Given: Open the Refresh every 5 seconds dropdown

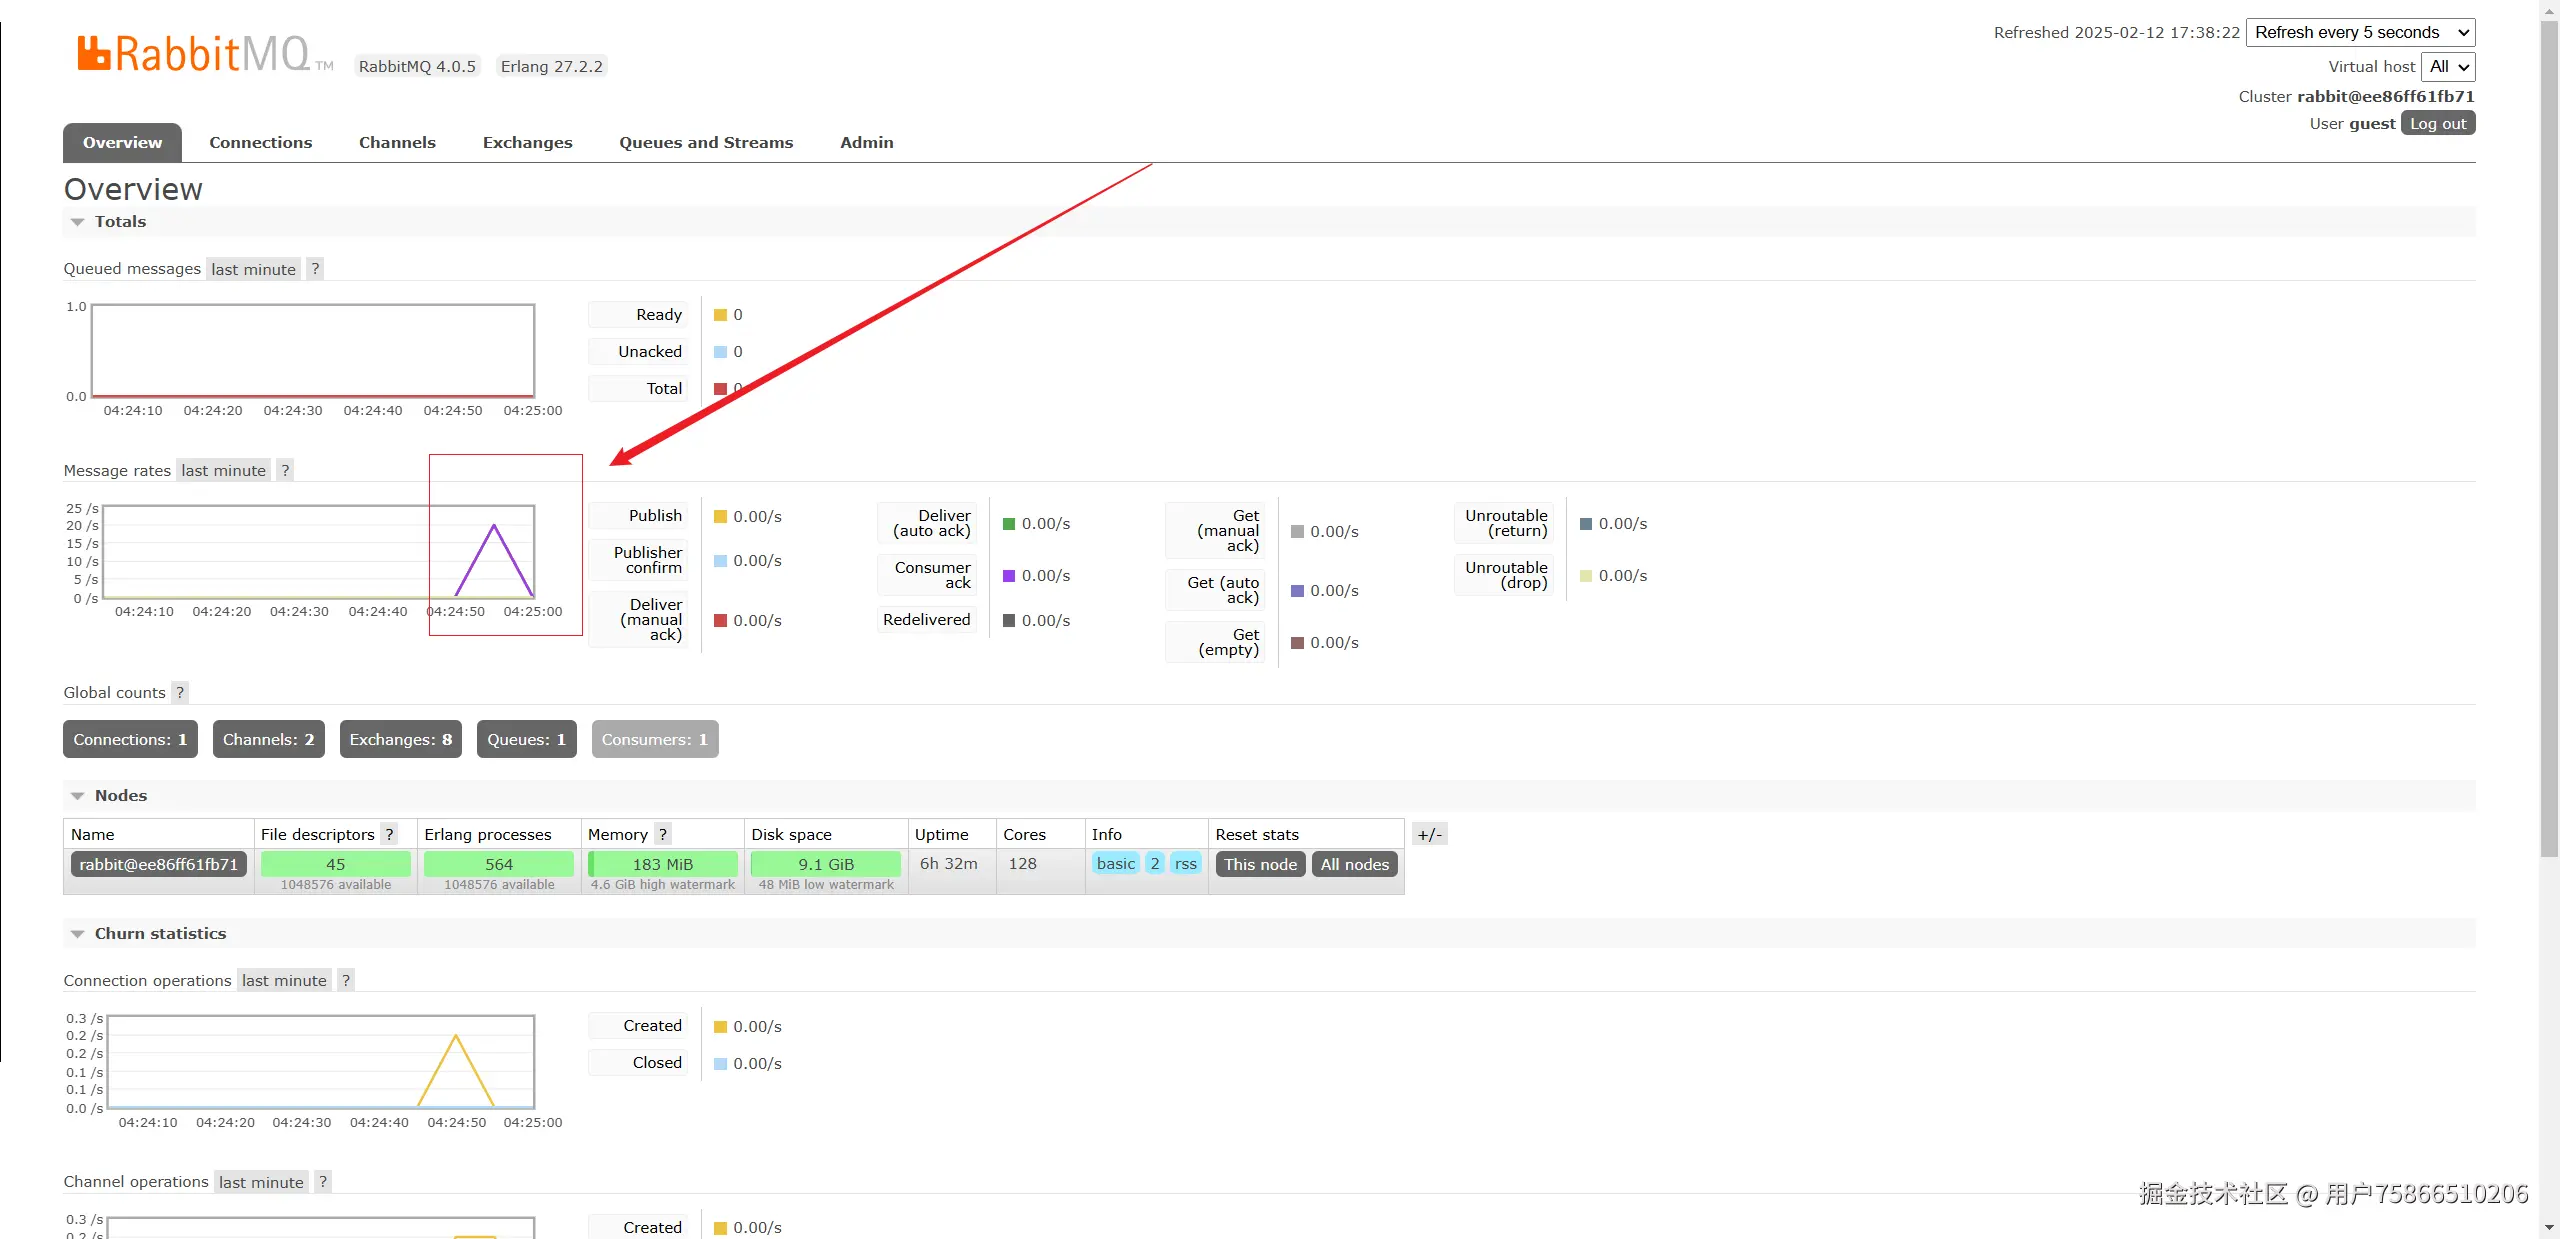Looking at the screenshot, I should [2360, 32].
